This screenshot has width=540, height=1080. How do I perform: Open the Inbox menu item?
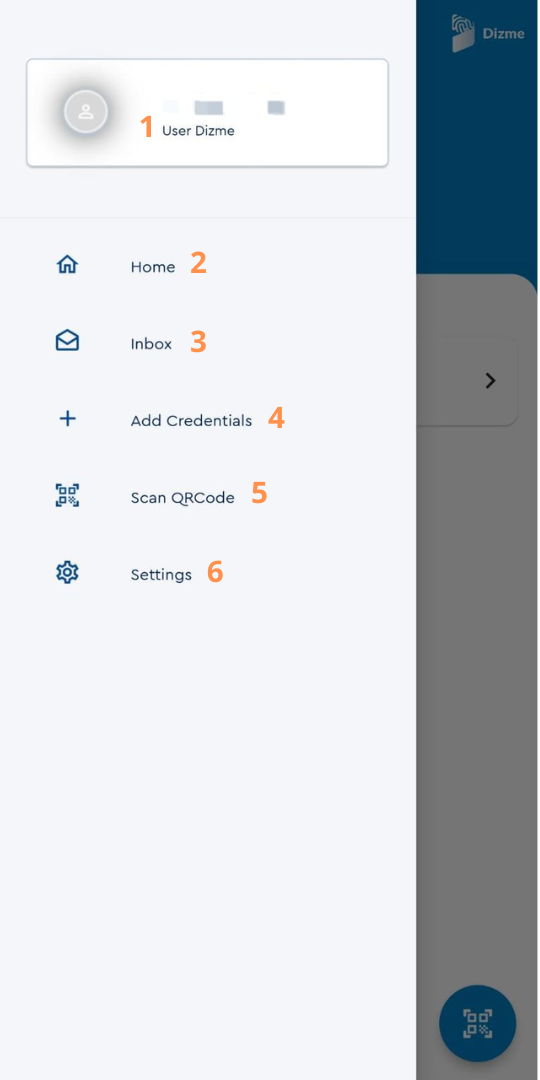(x=152, y=344)
